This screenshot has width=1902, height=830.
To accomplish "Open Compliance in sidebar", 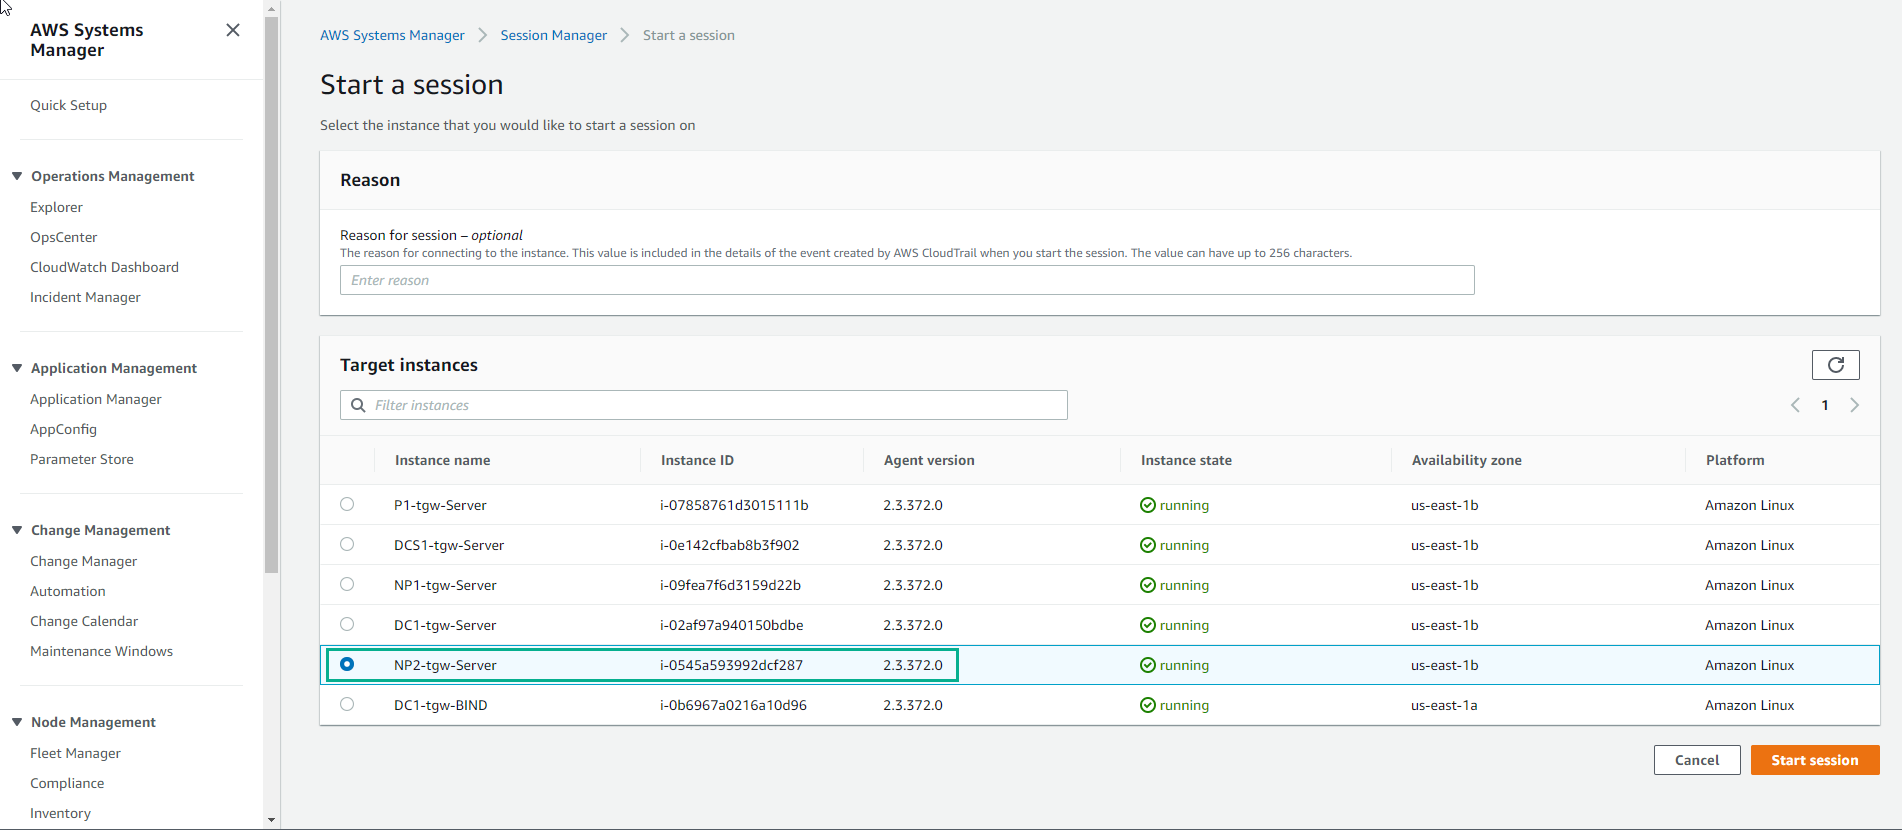I will pos(67,783).
